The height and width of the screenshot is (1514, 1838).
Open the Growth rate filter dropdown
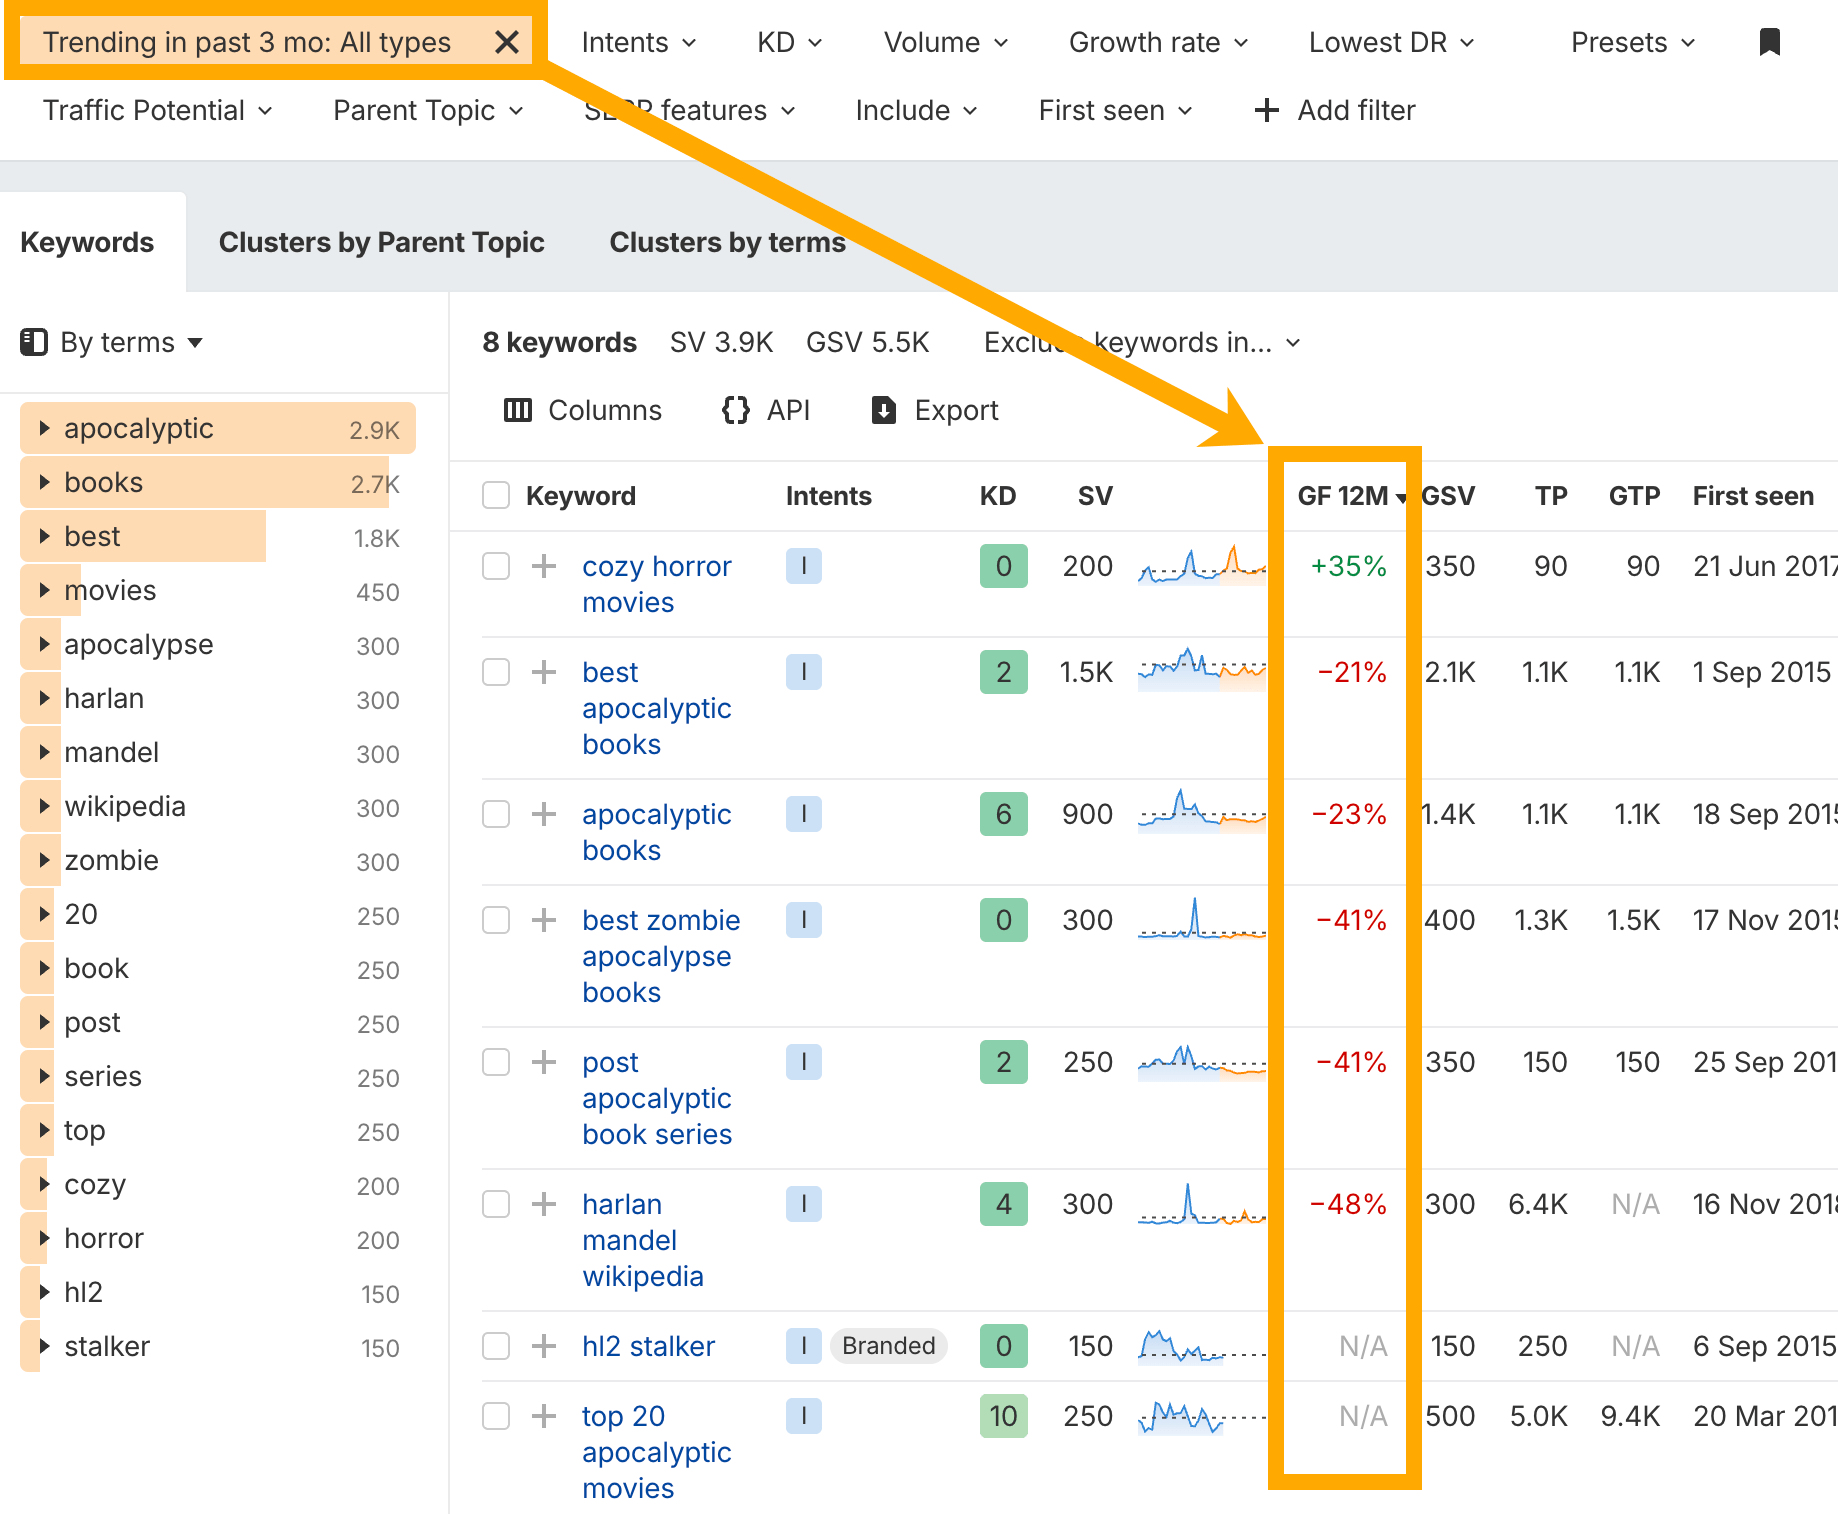pyautogui.click(x=1158, y=42)
